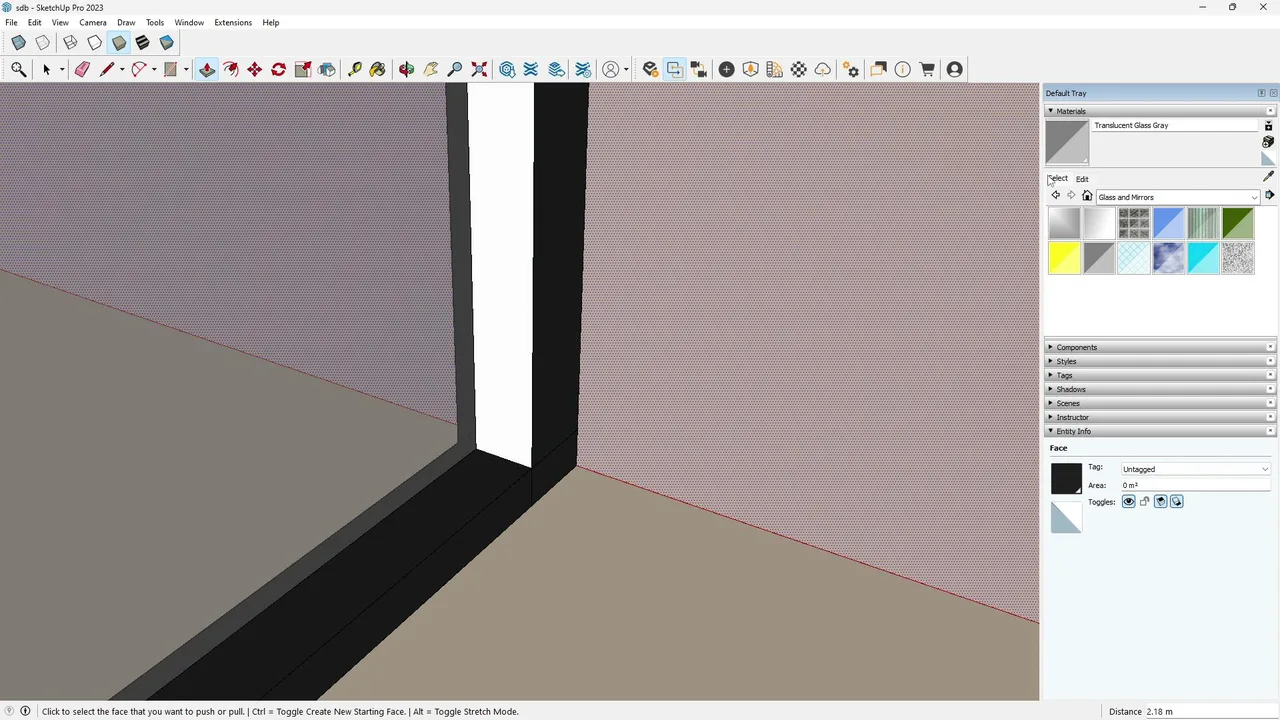The width and height of the screenshot is (1280, 720).
Task: Select the Tape Measure tool
Action: pos(354,69)
